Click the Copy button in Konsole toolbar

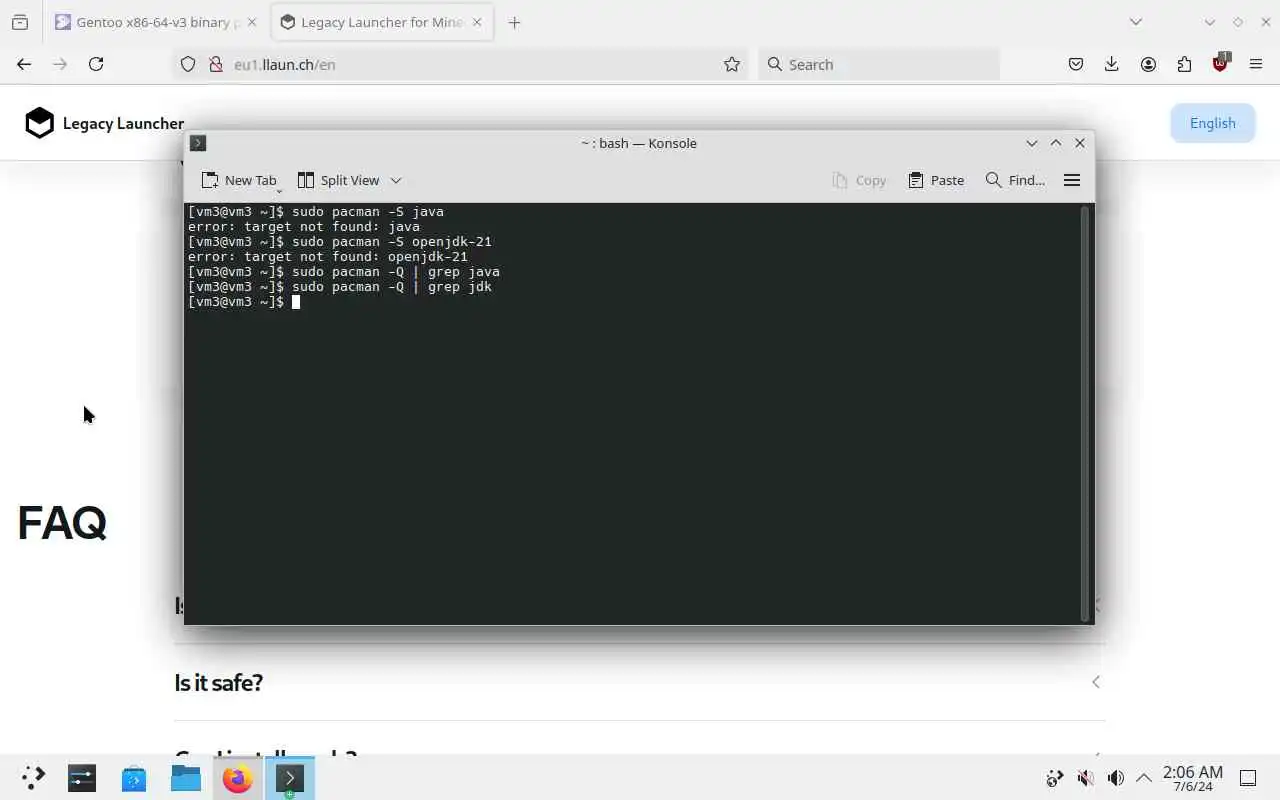pos(859,180)
